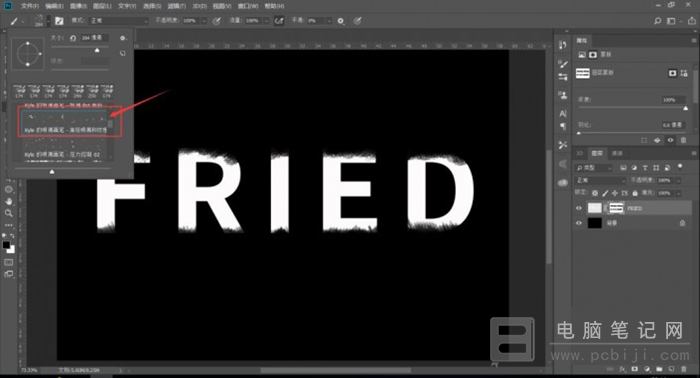The image size is (700, 378).
Task: Open the Filter menu (滤镜)
Action: (x=176, y=6)
